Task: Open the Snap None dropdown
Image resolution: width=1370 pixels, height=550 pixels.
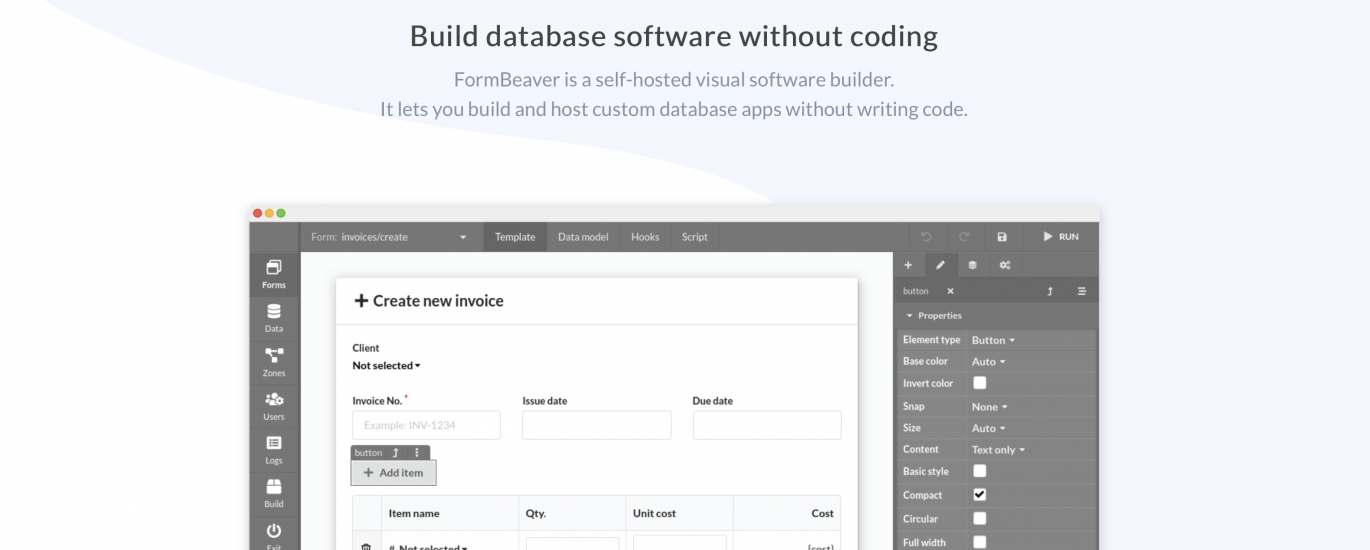Action: coord(990,407)
